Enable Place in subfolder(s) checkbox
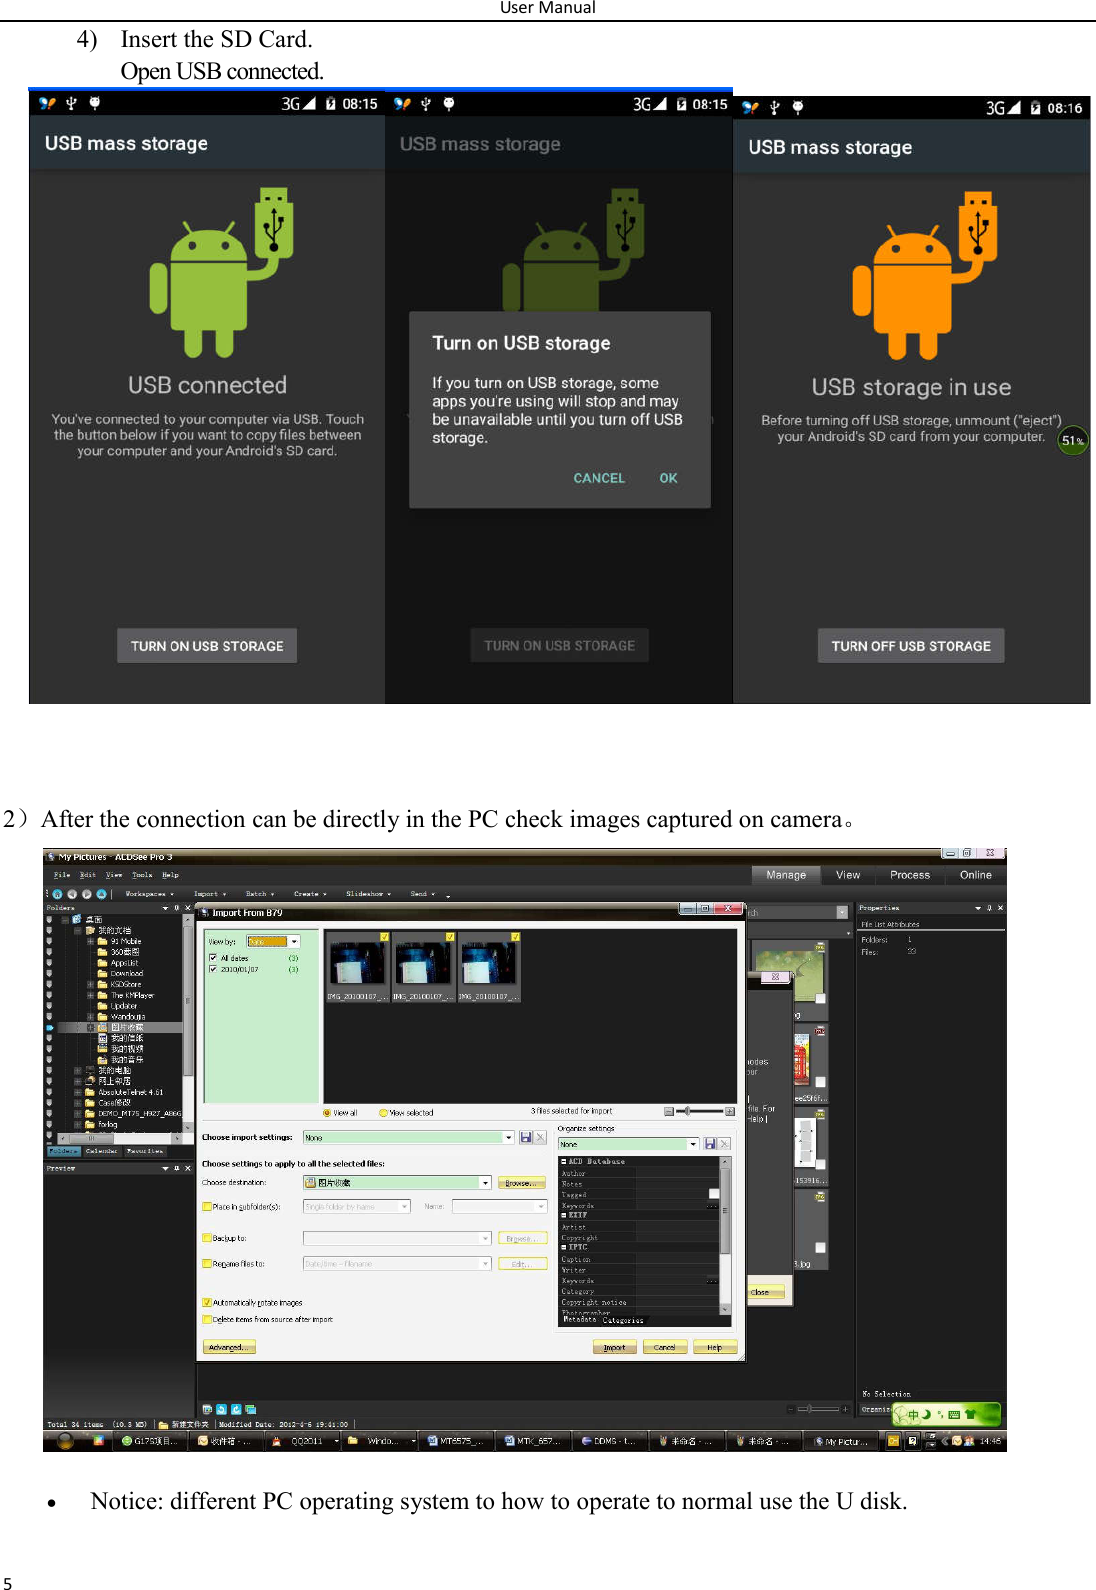Screen dimensions: 1096x1590 click(207, 1207)
